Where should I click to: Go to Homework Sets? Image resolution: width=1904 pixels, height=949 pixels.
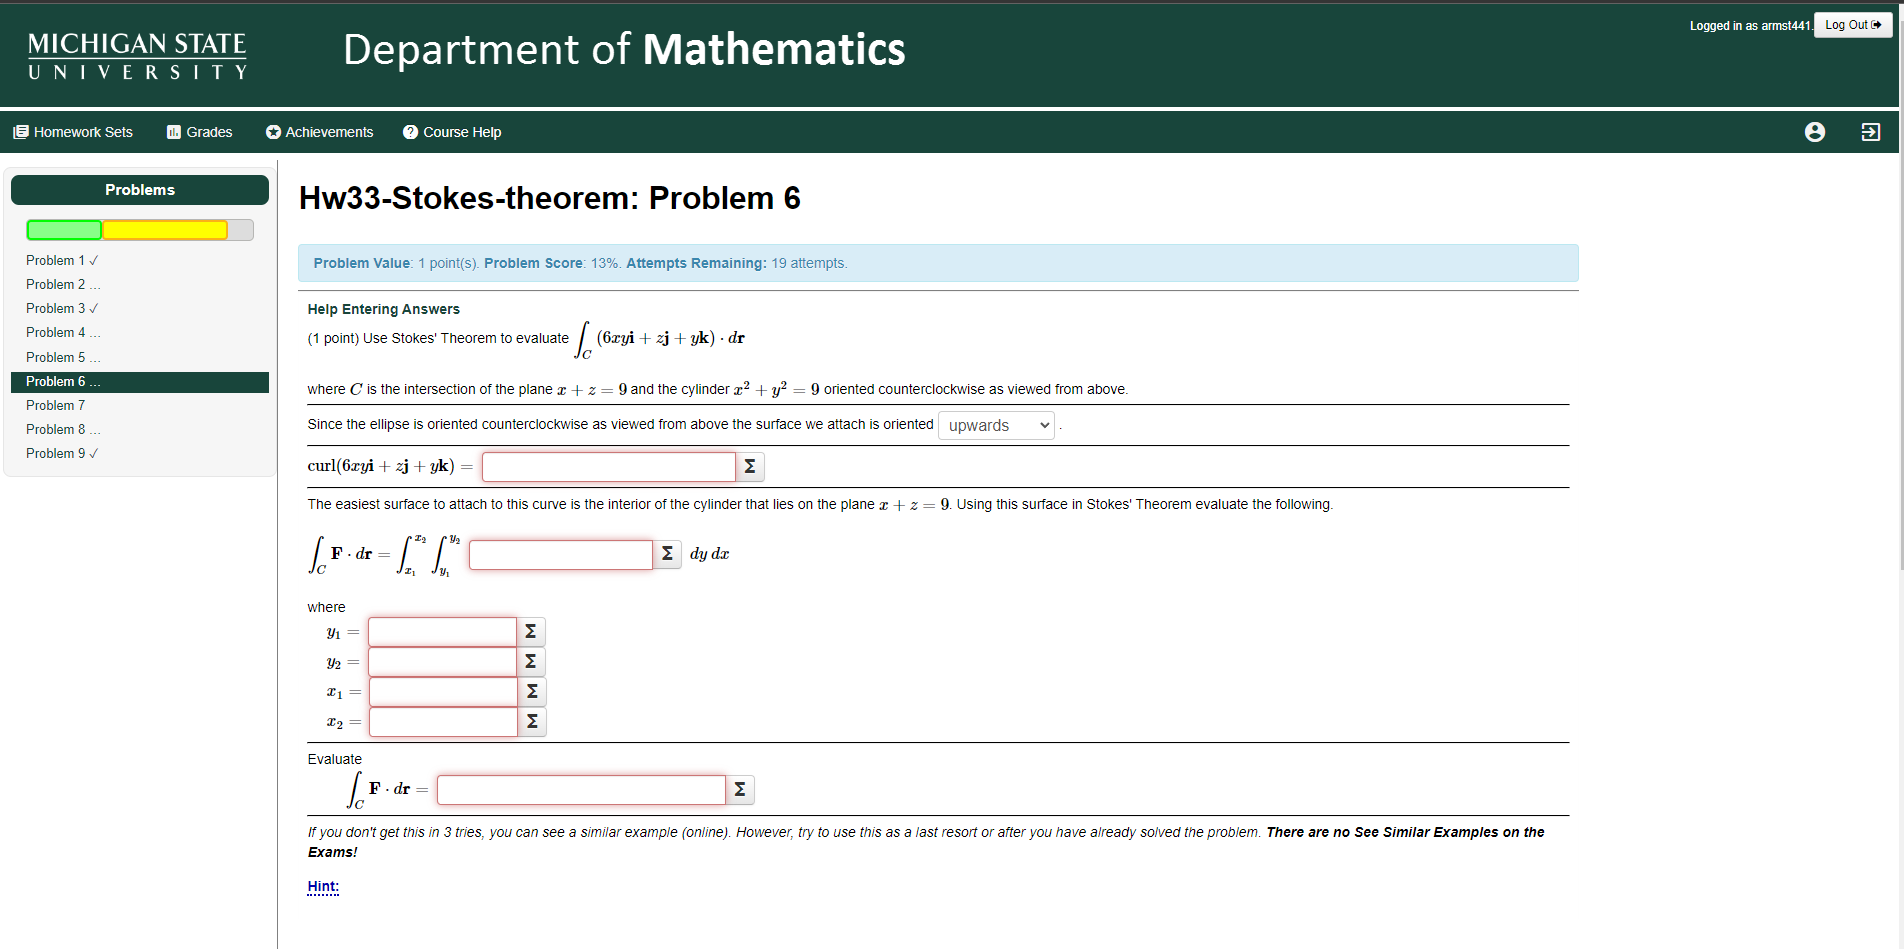(73, 132)
